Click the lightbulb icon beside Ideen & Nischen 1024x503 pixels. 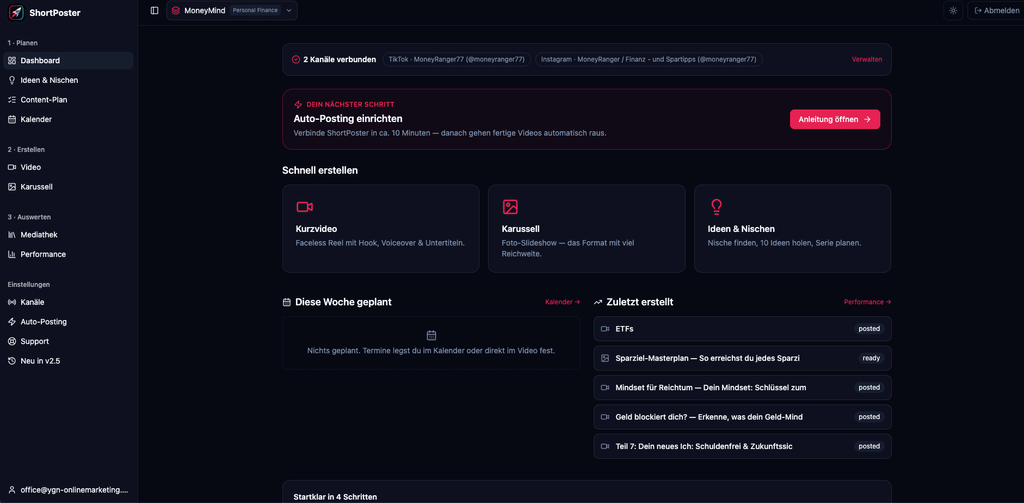pos(12,80)
